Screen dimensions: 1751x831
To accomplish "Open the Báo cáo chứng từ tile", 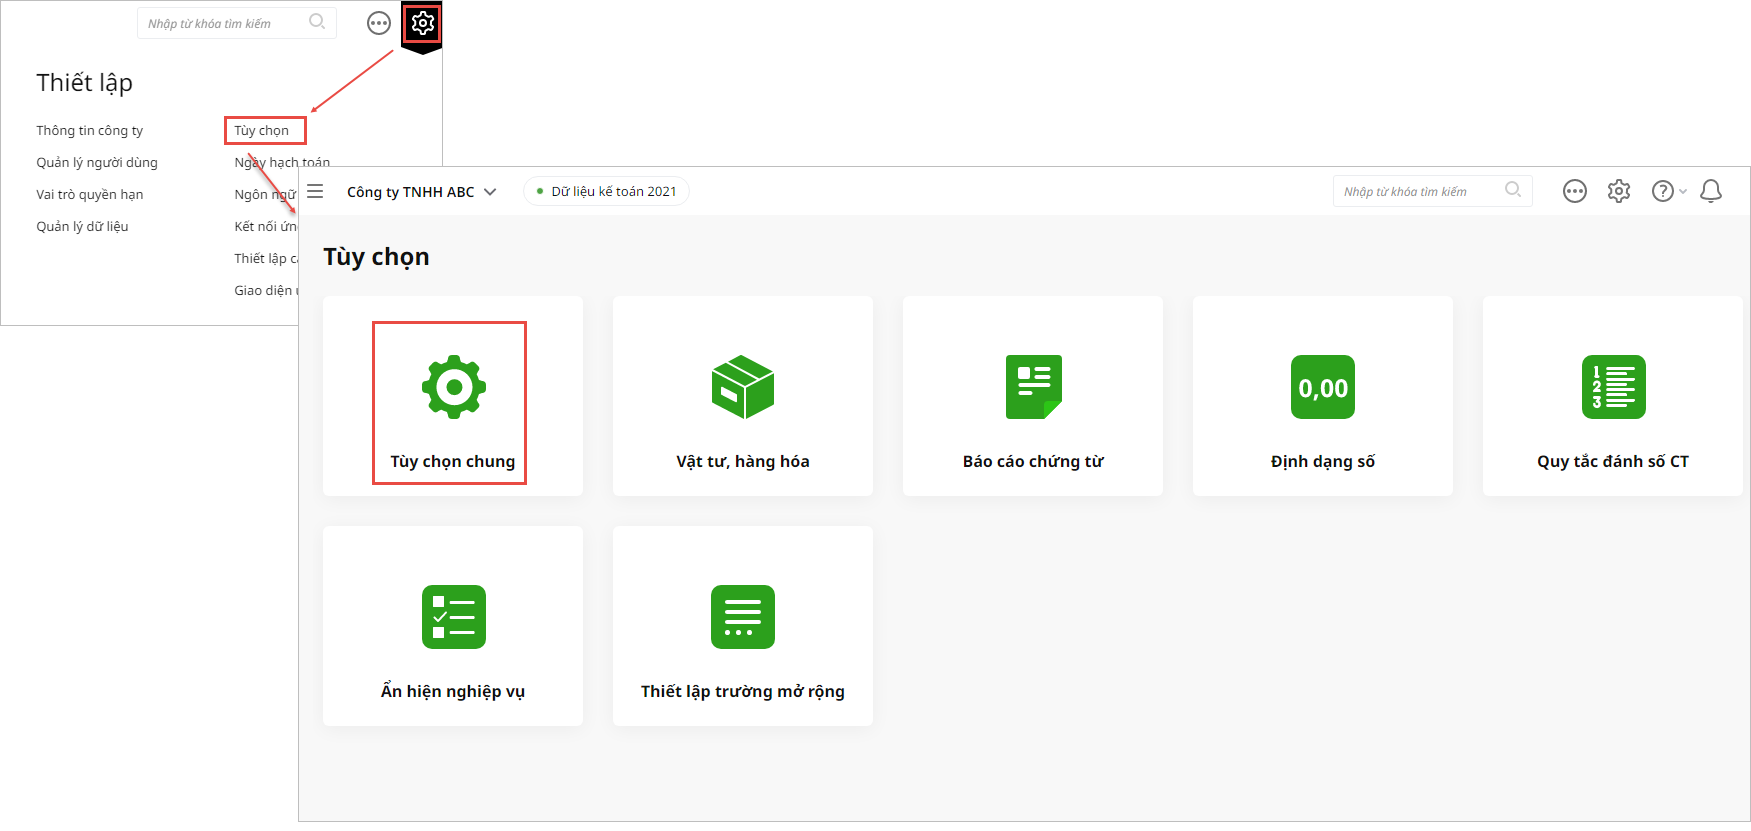I will (x=1032, y=397).
